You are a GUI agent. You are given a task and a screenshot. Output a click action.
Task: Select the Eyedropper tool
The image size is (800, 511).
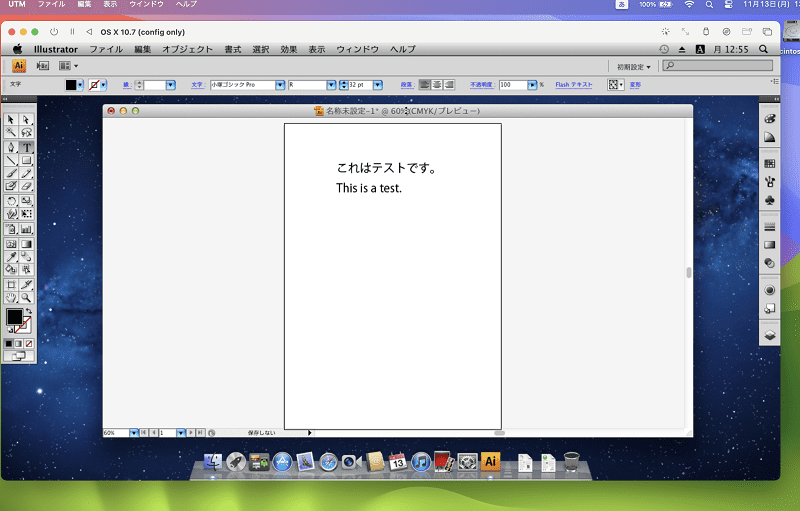[x=11, y=257]
